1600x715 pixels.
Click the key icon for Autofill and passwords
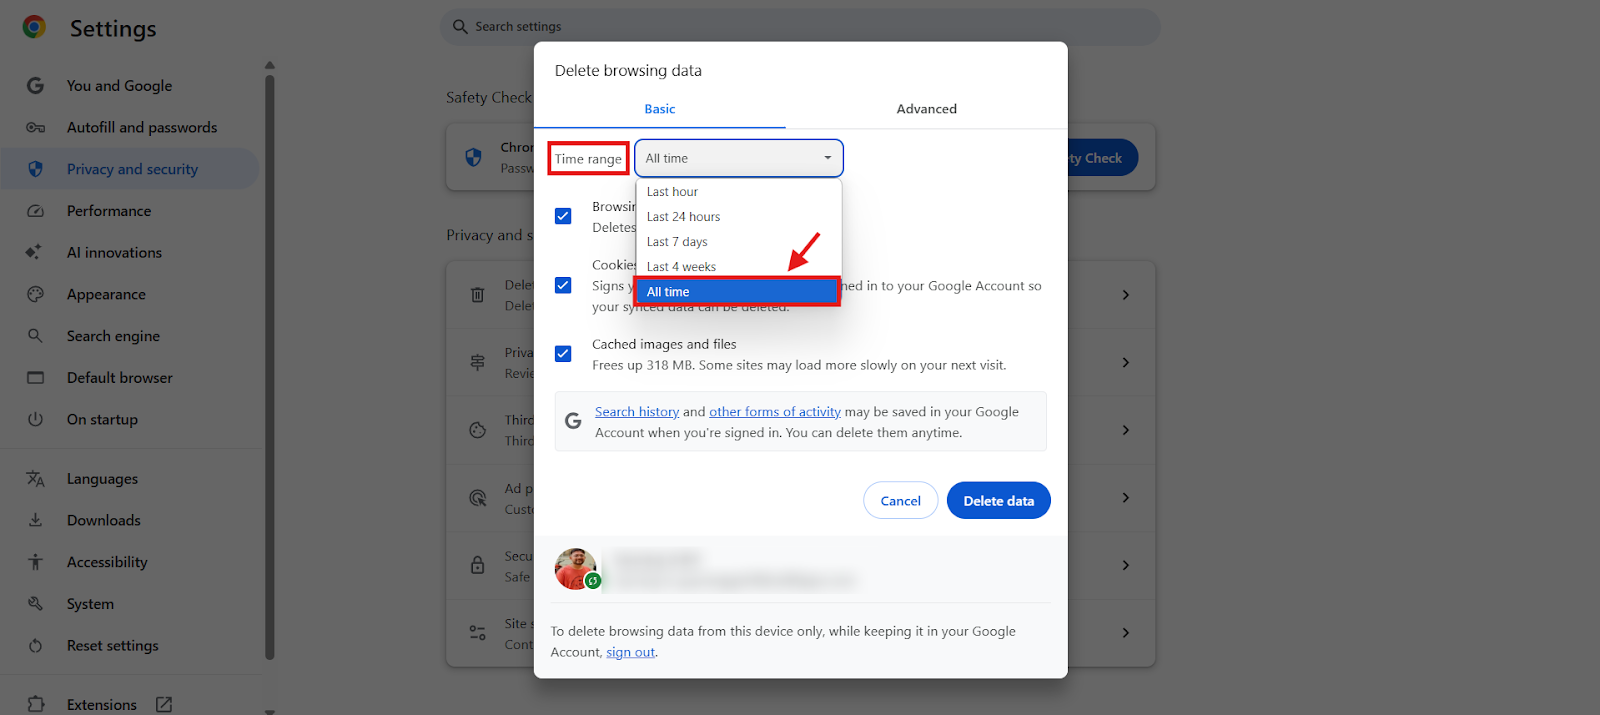click(x=35, y=128)
